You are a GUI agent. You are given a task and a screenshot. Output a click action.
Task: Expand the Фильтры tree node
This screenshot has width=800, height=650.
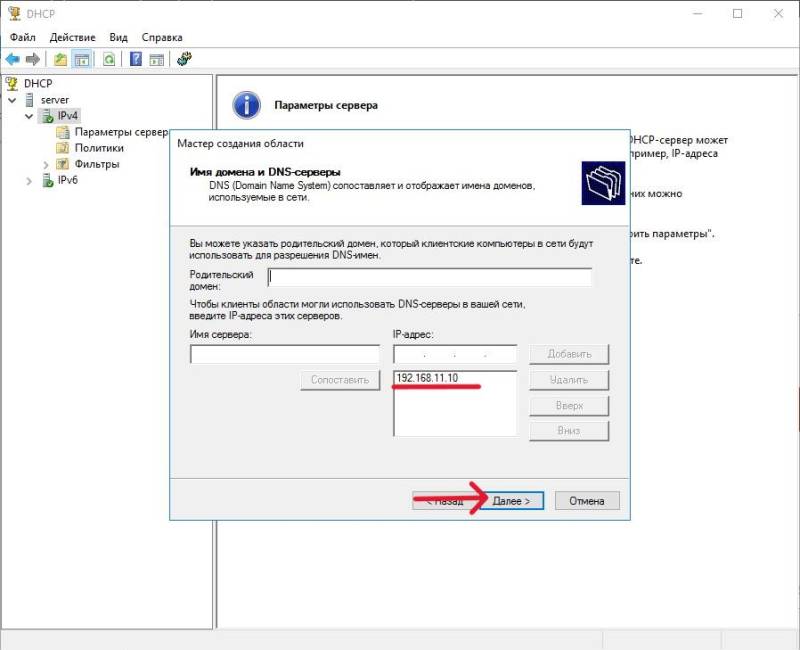tap(45, 164)
